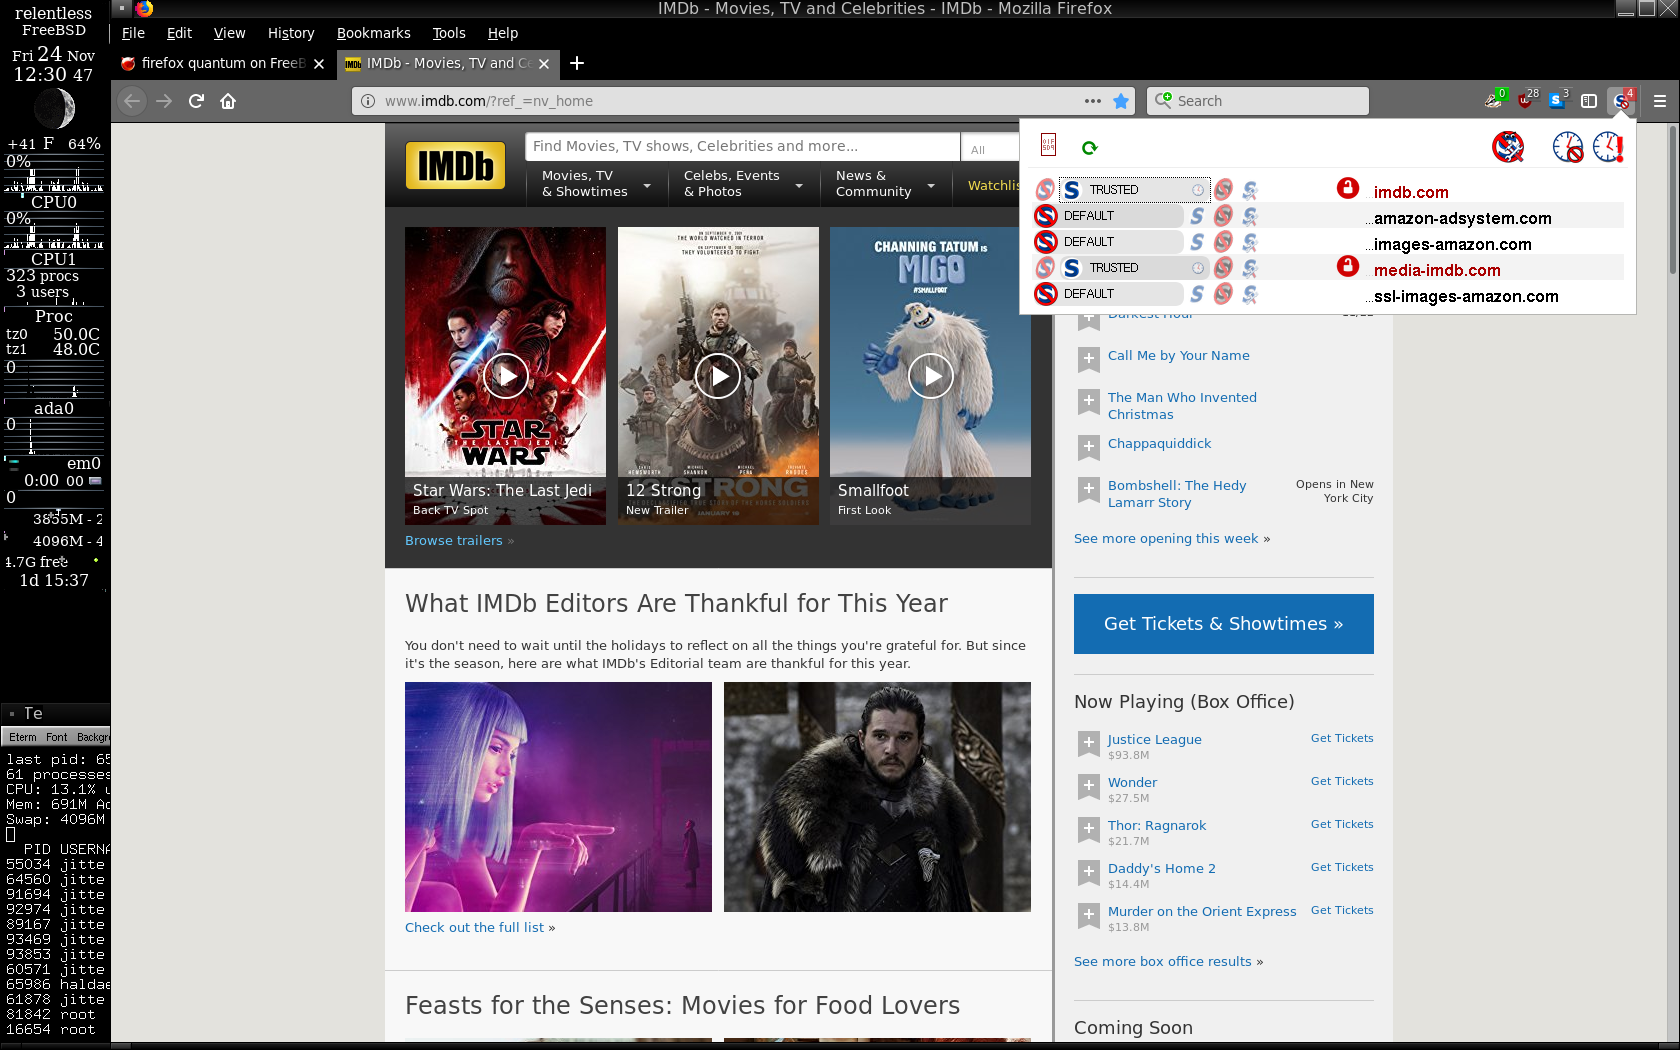Switch imdb.com to Default preset
Viewport: 1680px width, 1050px height.
pyautogui.click(x=1045, y=190)
